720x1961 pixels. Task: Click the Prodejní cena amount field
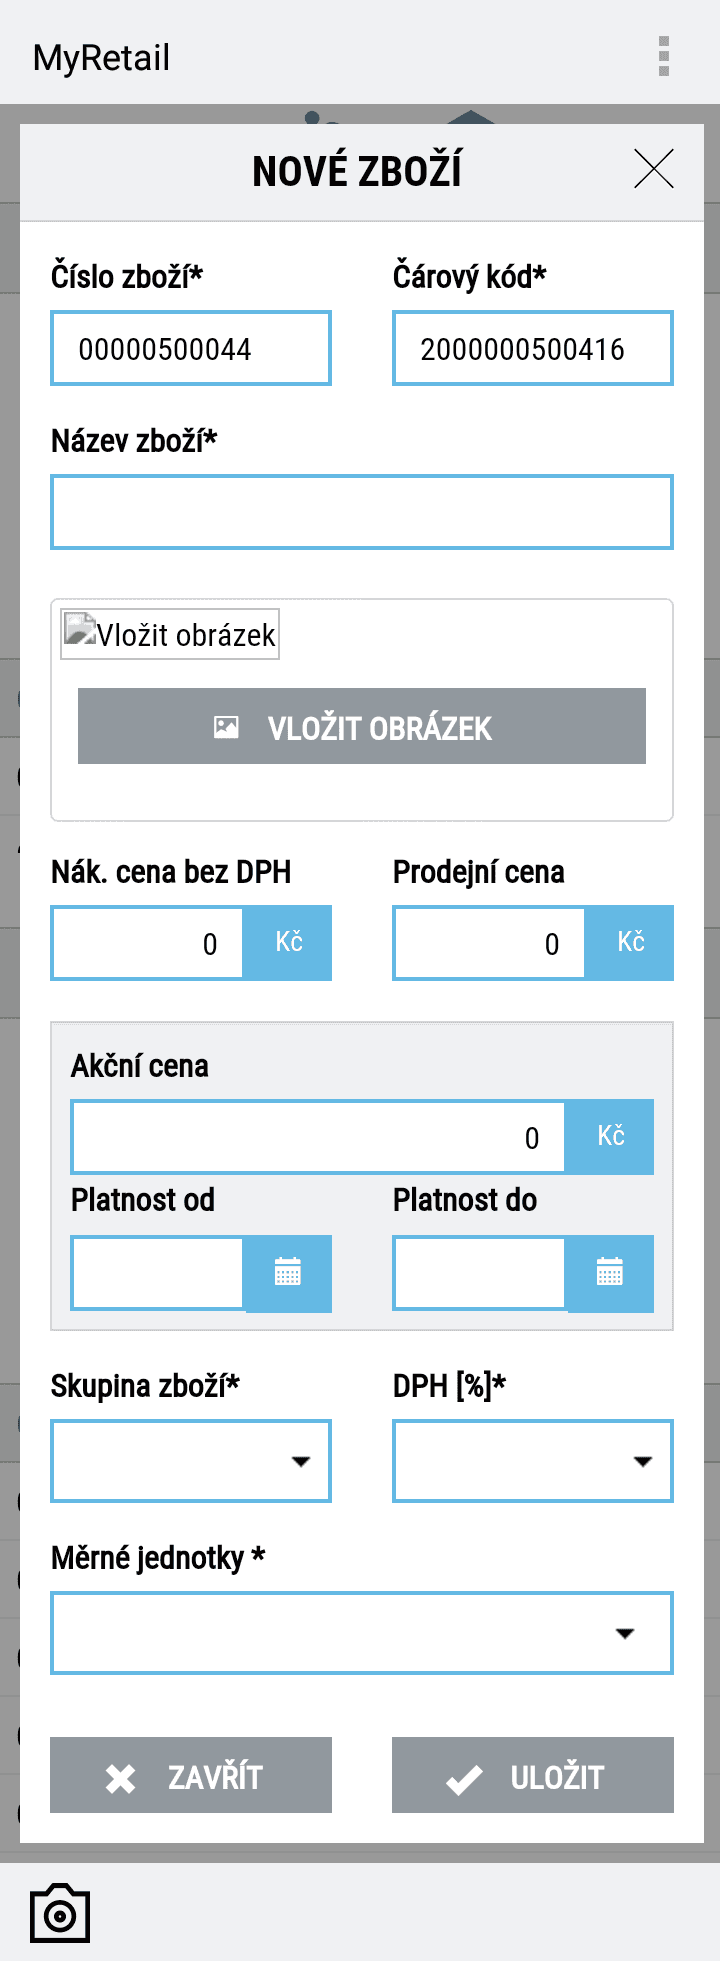pyautogui.click(x=490, y=943)
